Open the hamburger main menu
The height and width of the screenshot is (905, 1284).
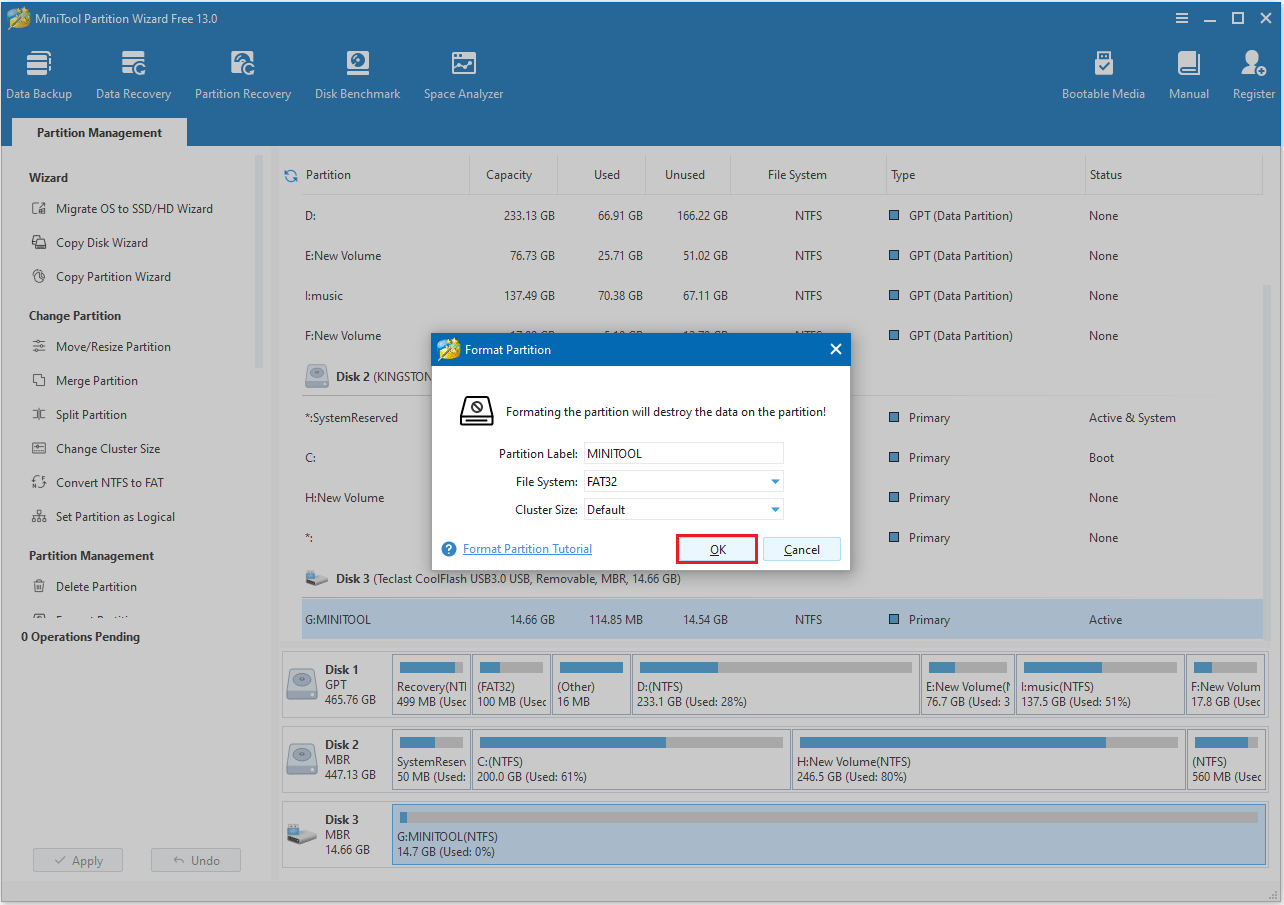click(1181, 18)
